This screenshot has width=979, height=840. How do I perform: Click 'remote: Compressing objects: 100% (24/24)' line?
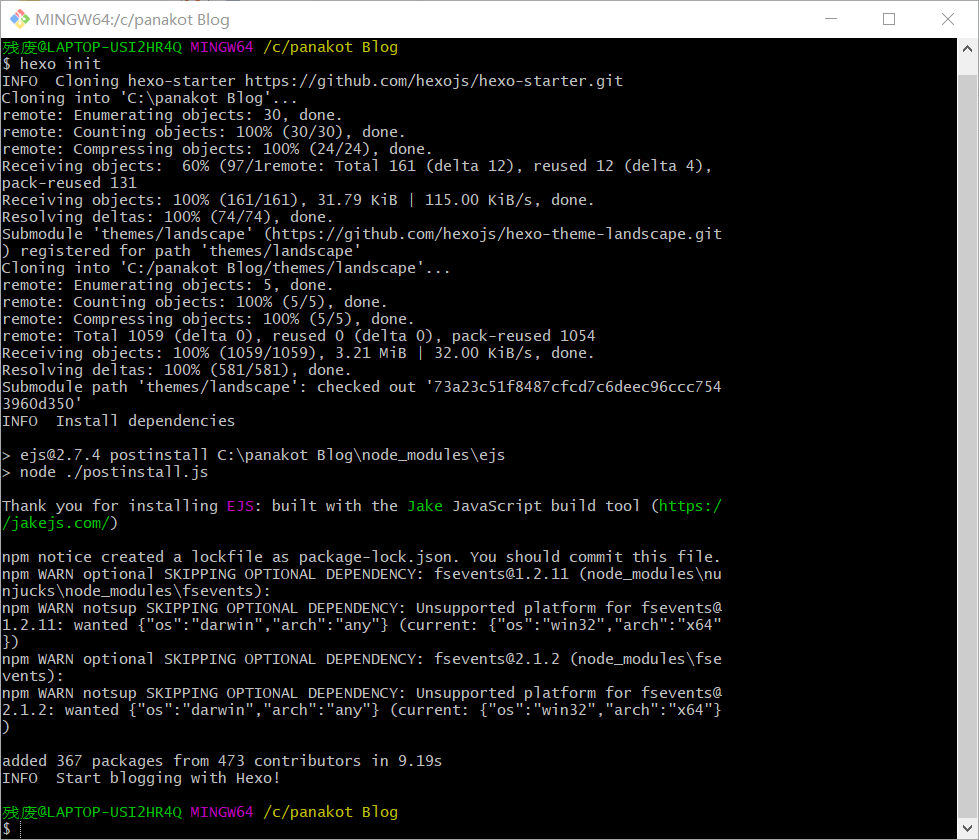click(x=217, y=149)
